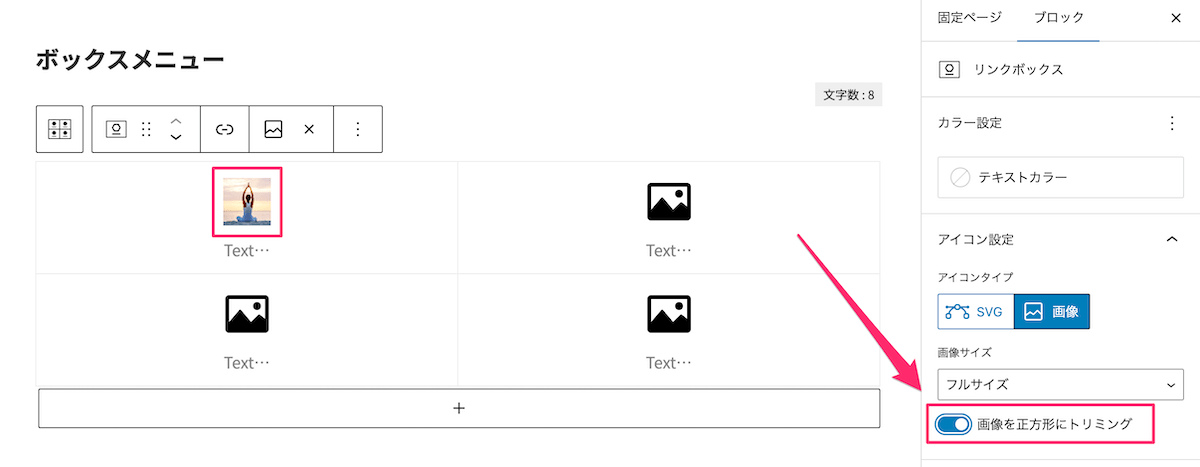
Task: Click the Link Box block type icon
Action: point(117,129)
